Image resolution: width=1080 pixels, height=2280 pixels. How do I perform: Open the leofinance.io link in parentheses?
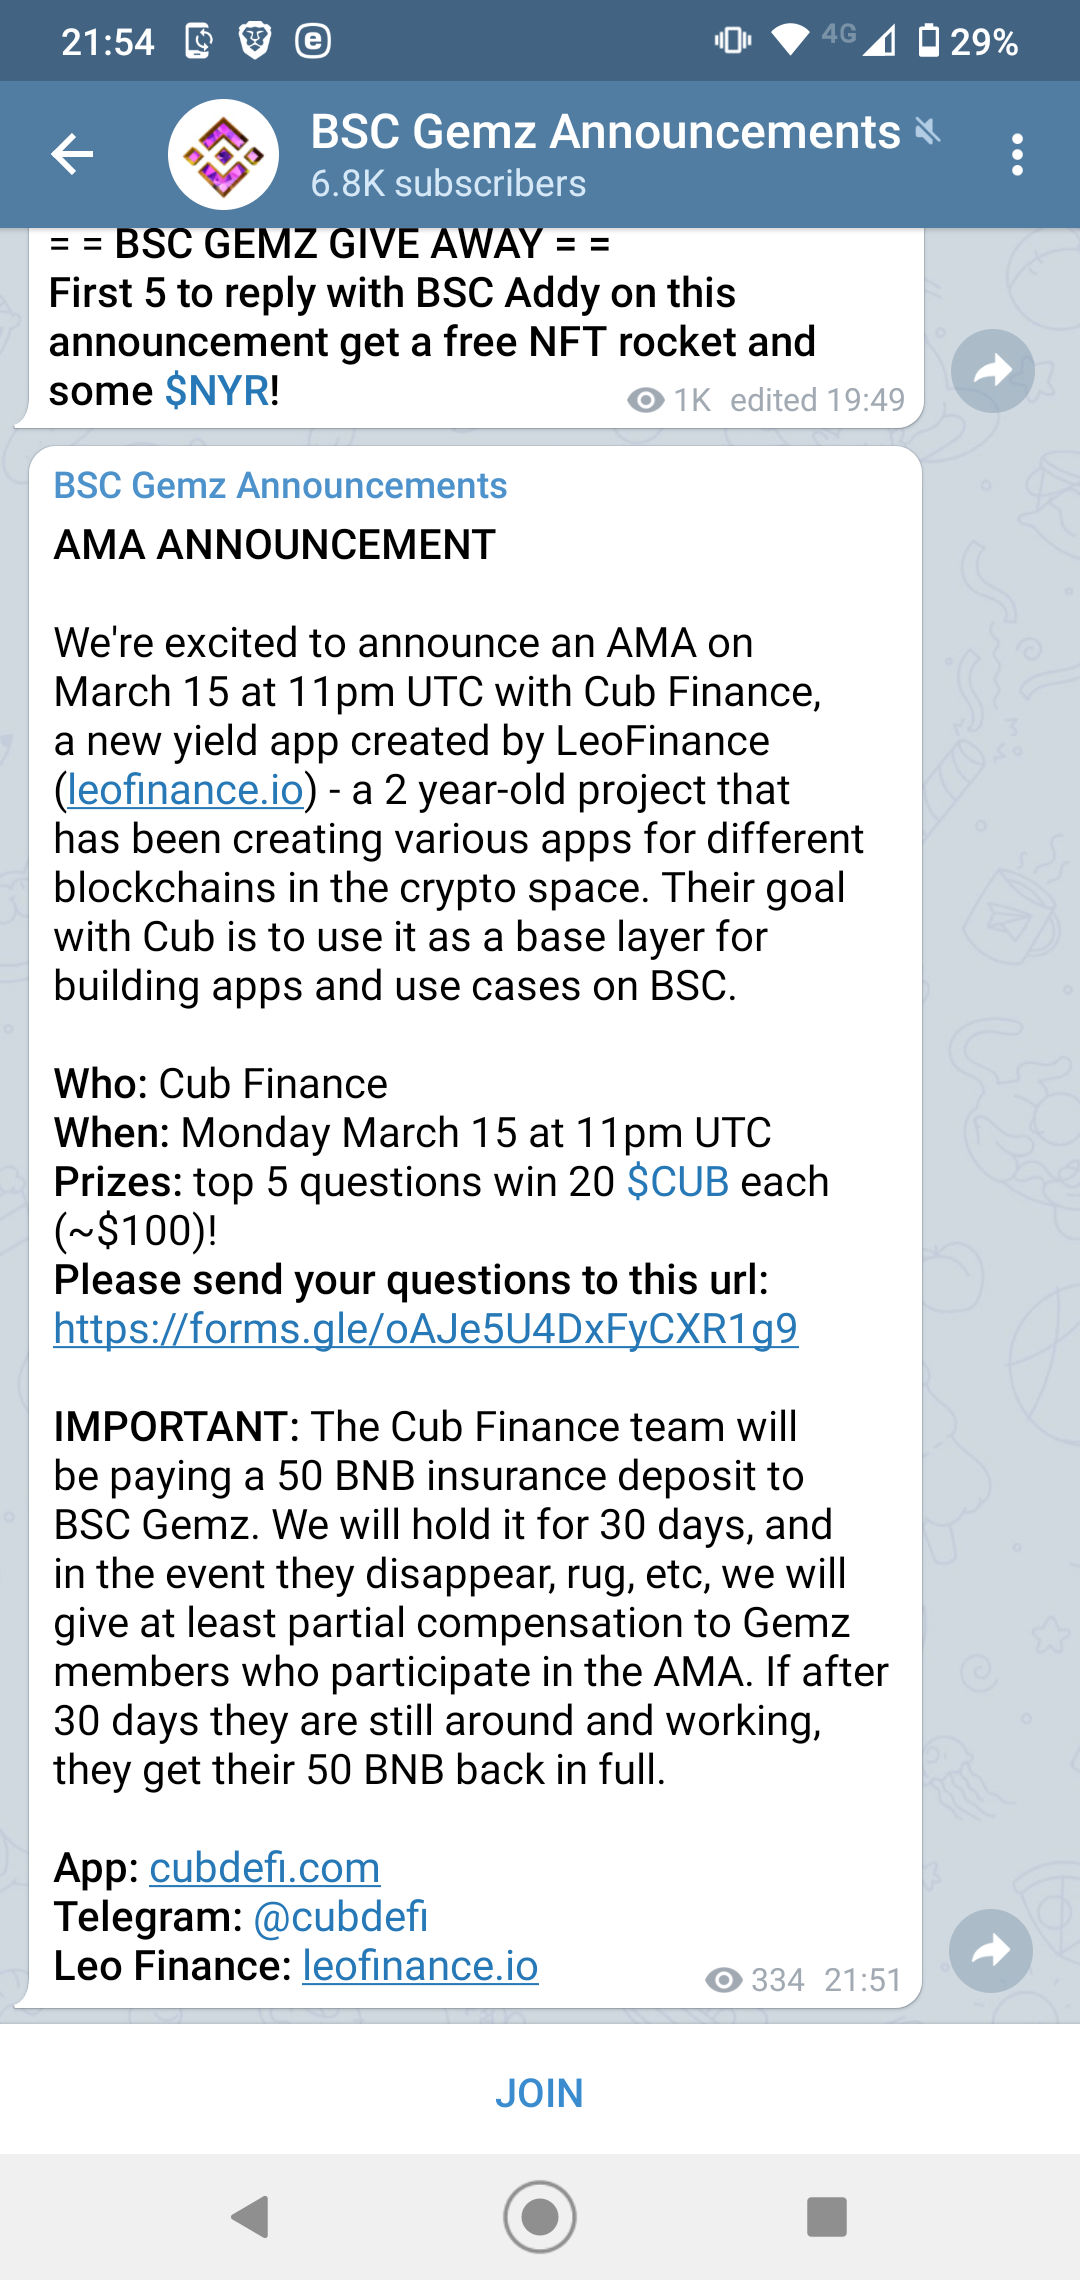click(186, 790)
